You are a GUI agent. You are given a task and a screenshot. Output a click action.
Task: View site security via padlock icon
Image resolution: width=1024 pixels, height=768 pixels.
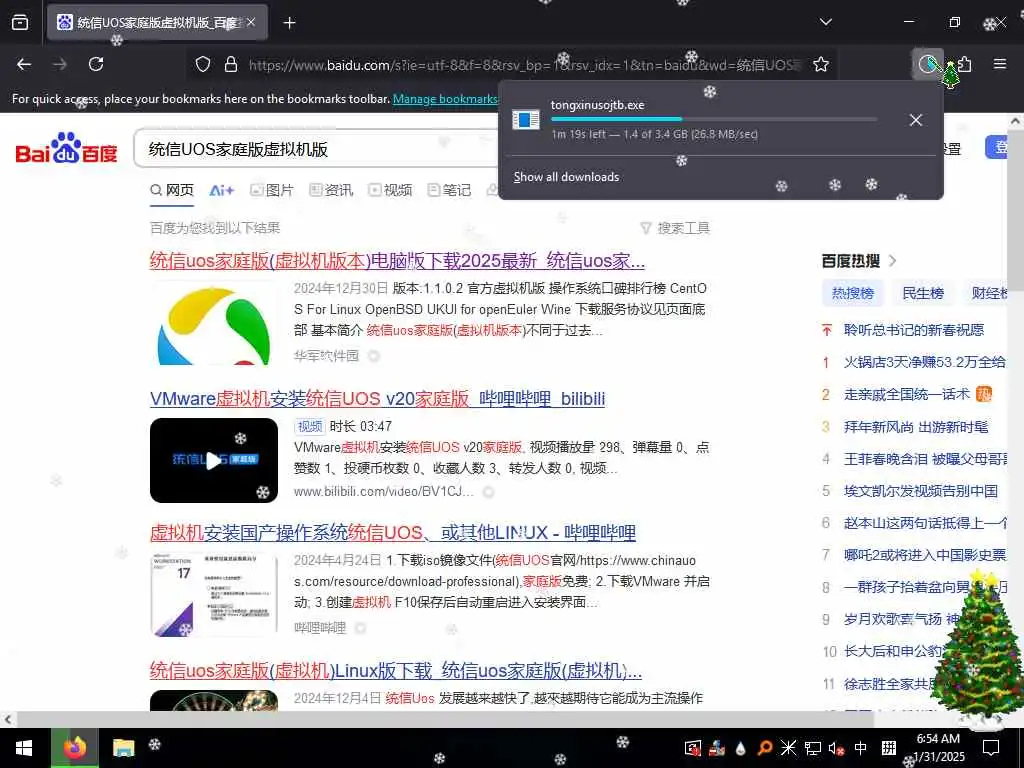[231, 64]
